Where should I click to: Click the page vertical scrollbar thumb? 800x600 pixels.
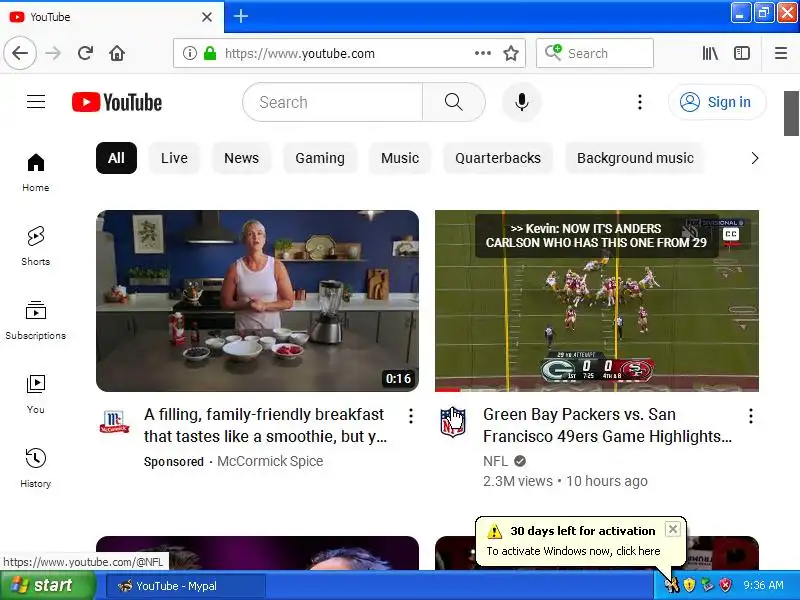pyautogui.click(x=791, y=113)
